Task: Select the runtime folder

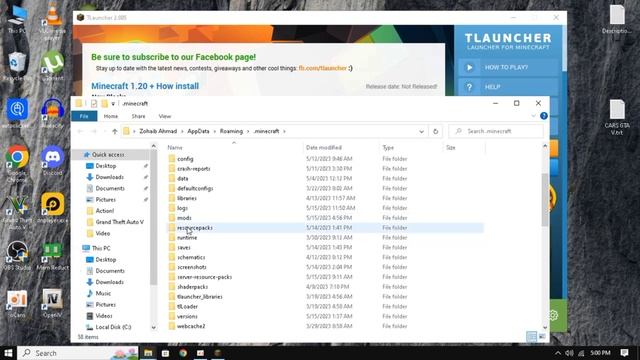Action: (x=187, y=238)
